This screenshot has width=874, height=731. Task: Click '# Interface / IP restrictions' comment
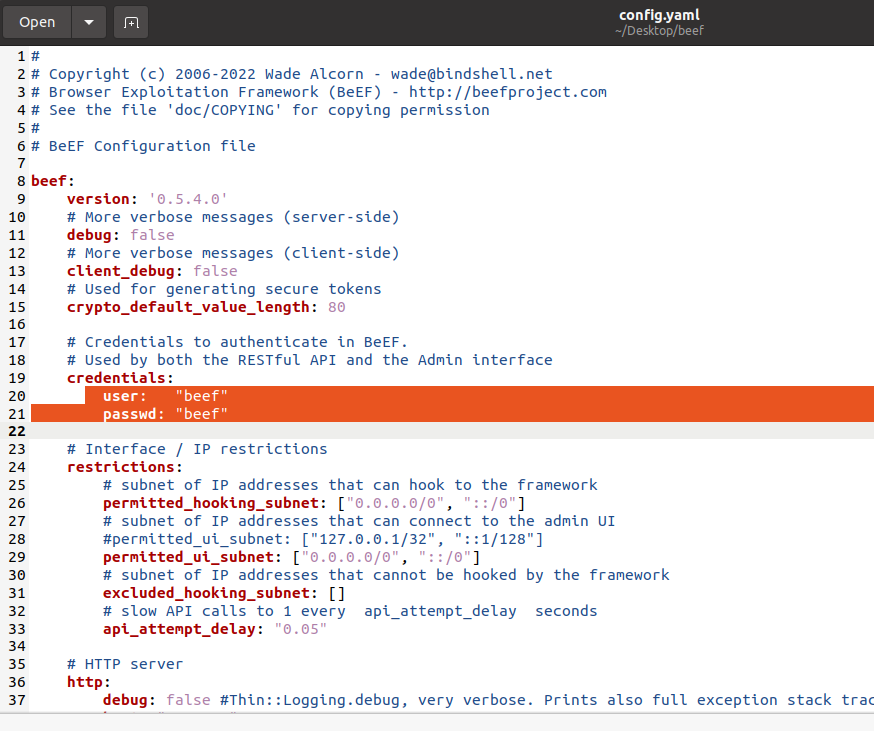197,449
